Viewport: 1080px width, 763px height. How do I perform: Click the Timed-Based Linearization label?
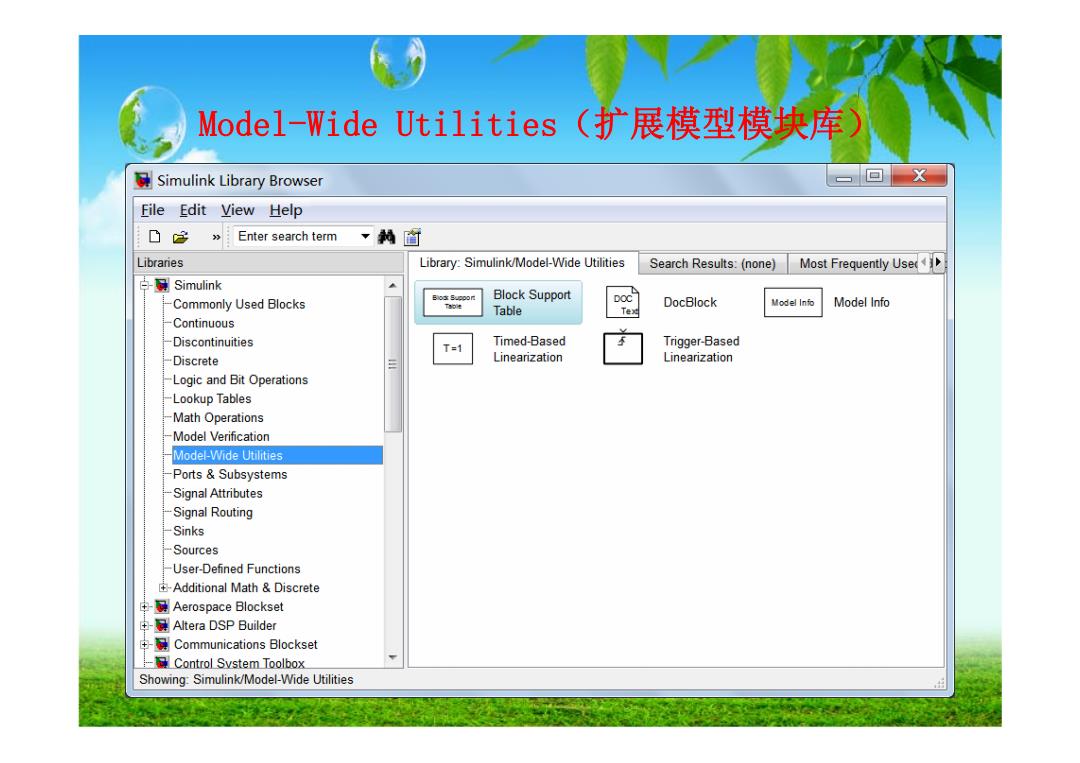[529, 349]
